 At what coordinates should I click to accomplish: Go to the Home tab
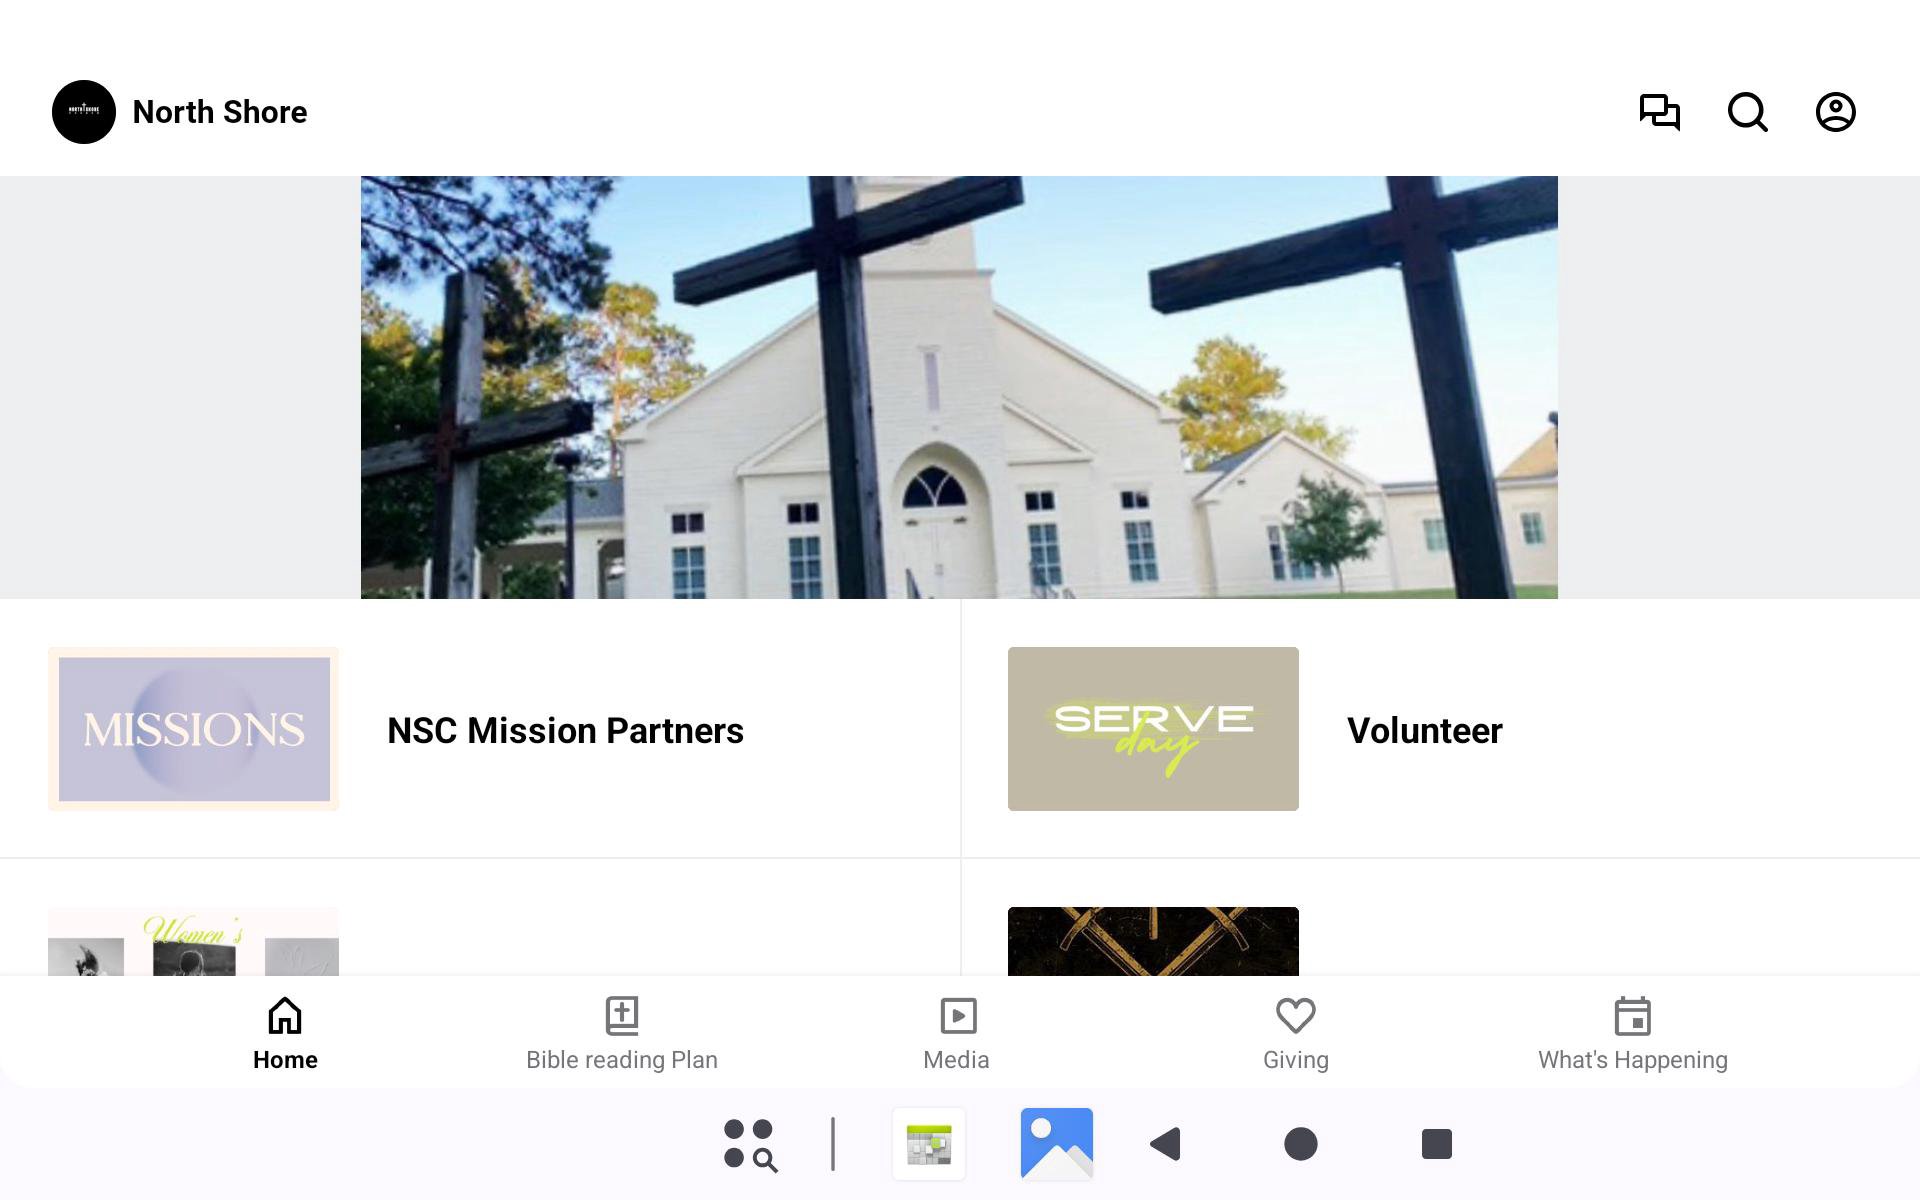tap(285, 1033)
